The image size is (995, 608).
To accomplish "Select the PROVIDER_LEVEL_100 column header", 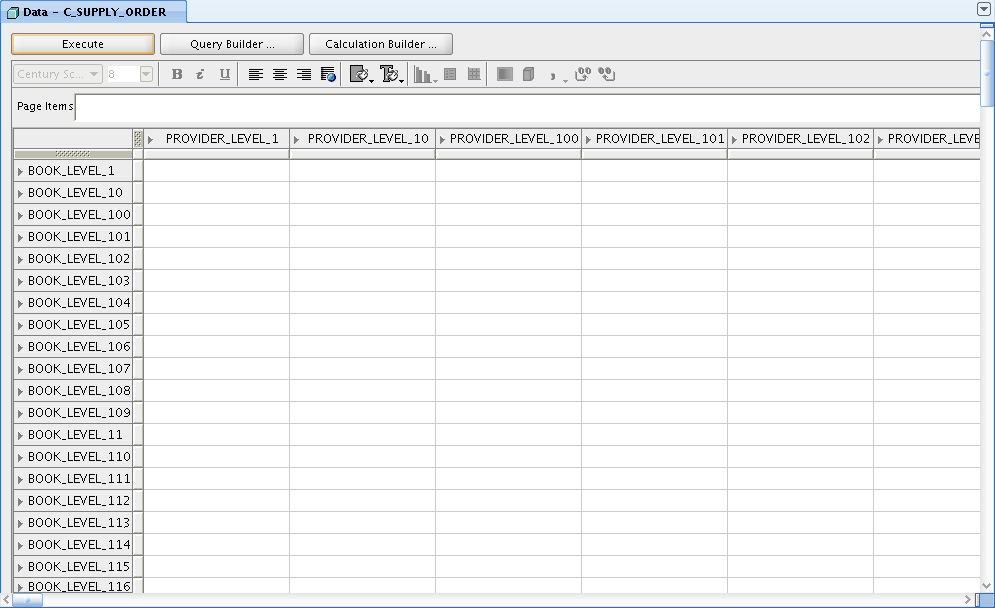I will click(508, 139).
